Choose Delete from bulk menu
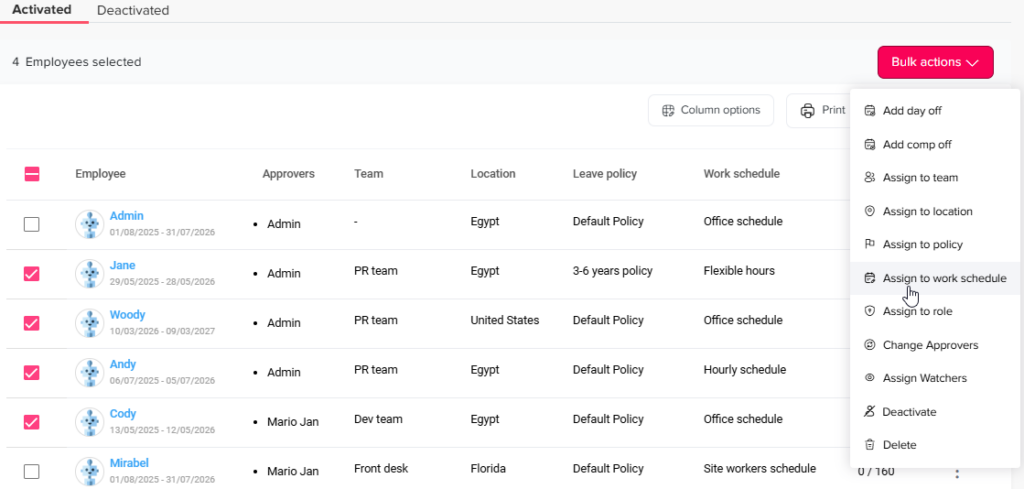The image size is (1024, 489). [x=935, y=445]
